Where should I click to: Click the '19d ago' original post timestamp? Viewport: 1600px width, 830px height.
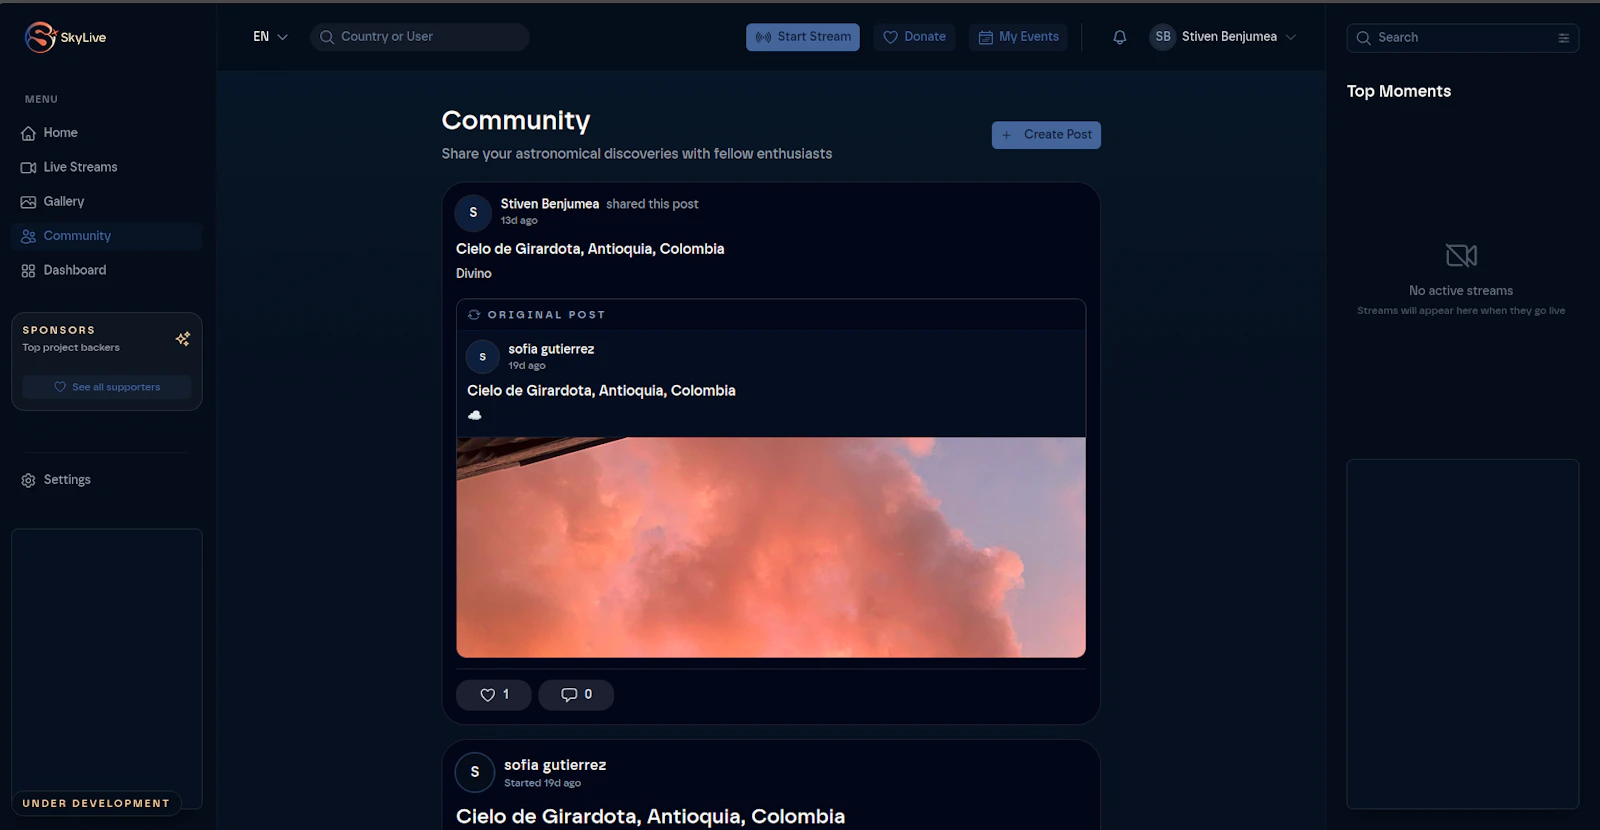[527, 366]
